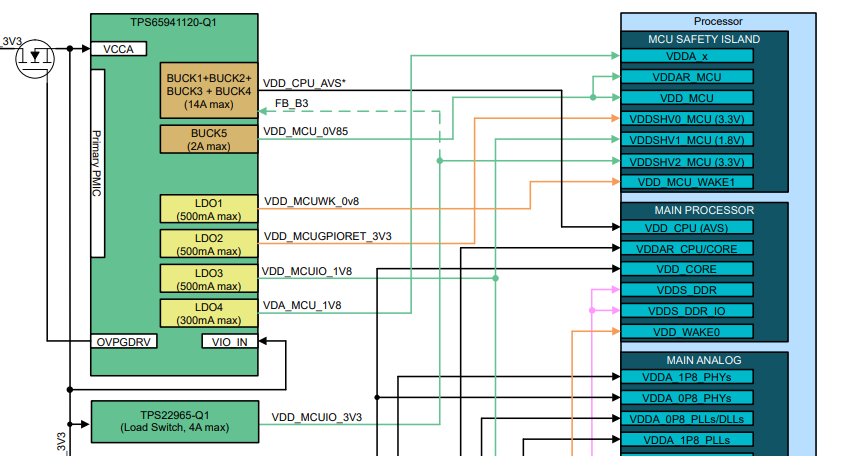
Task: Click the VDDSHV0_MCU (3.3V) rail box
Action: coord(687,119)
